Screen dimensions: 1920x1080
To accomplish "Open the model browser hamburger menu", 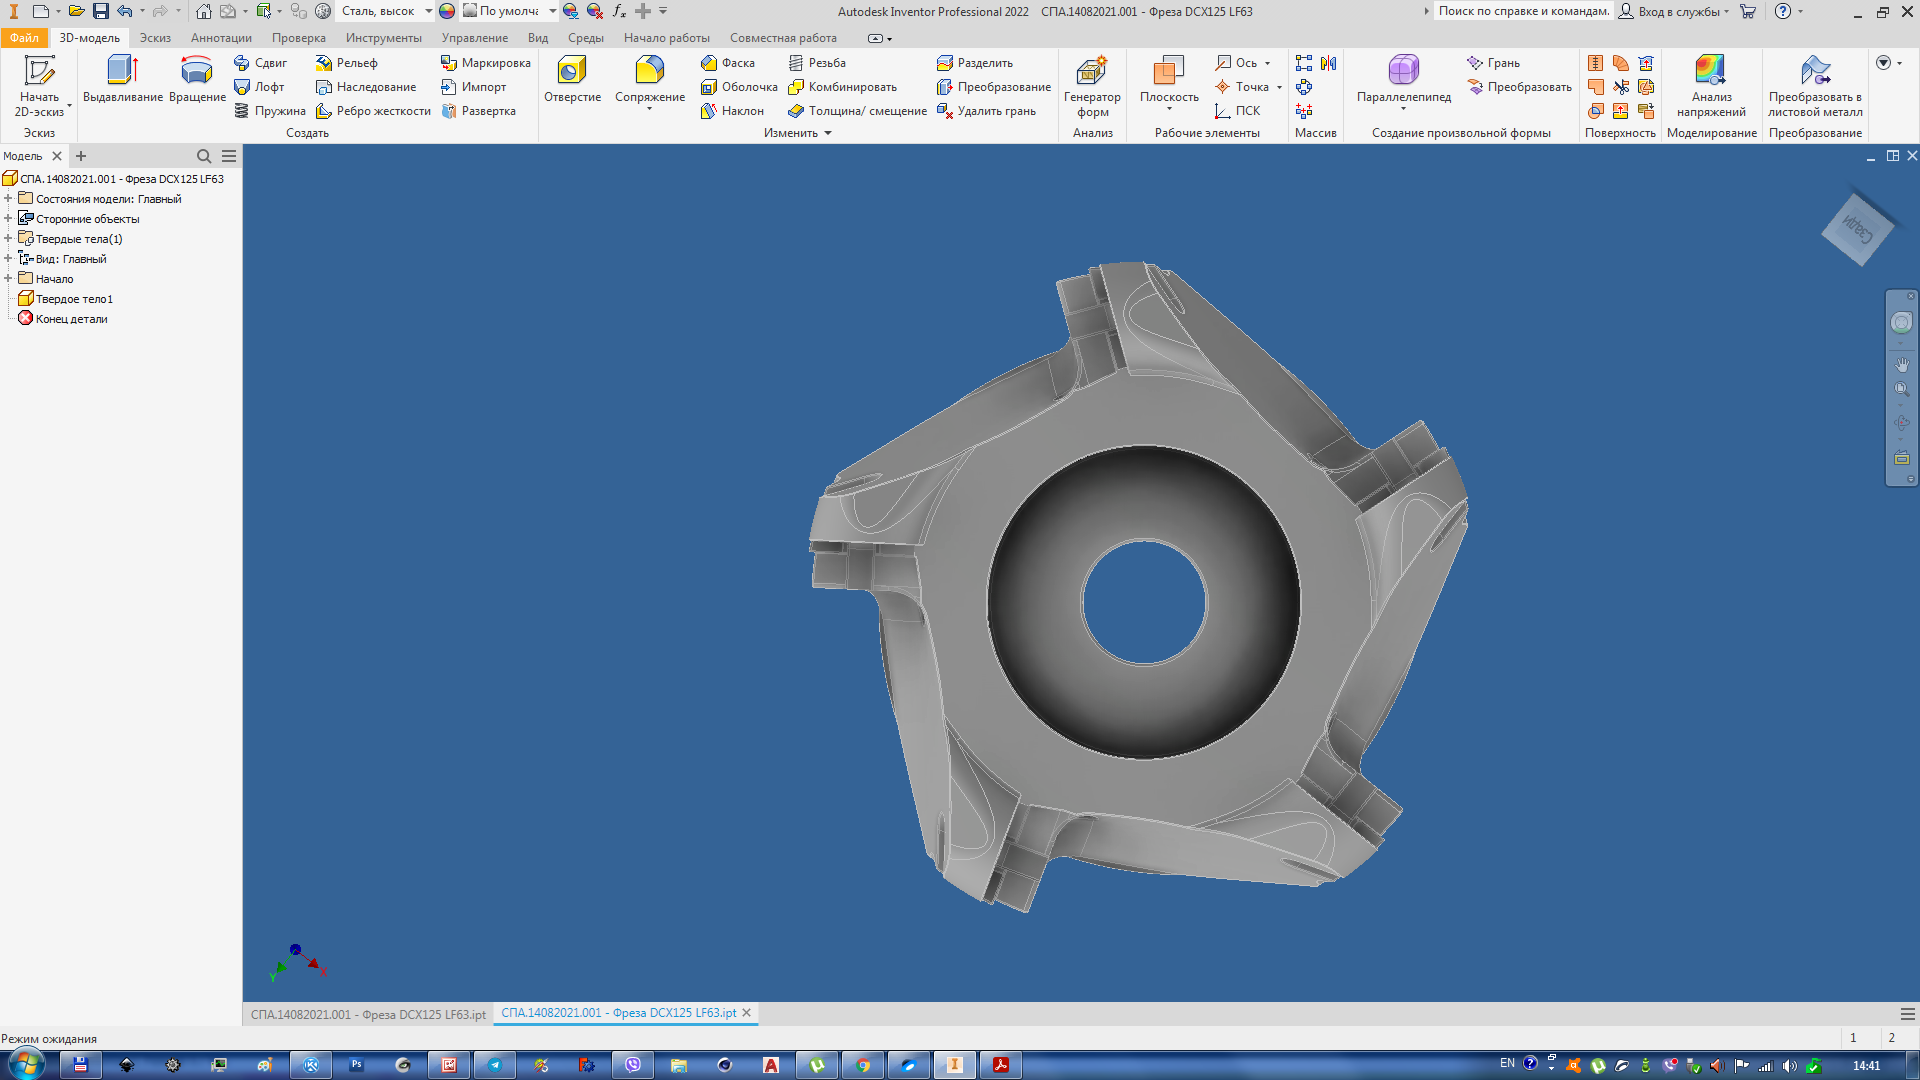I will (x=229, y=156).
